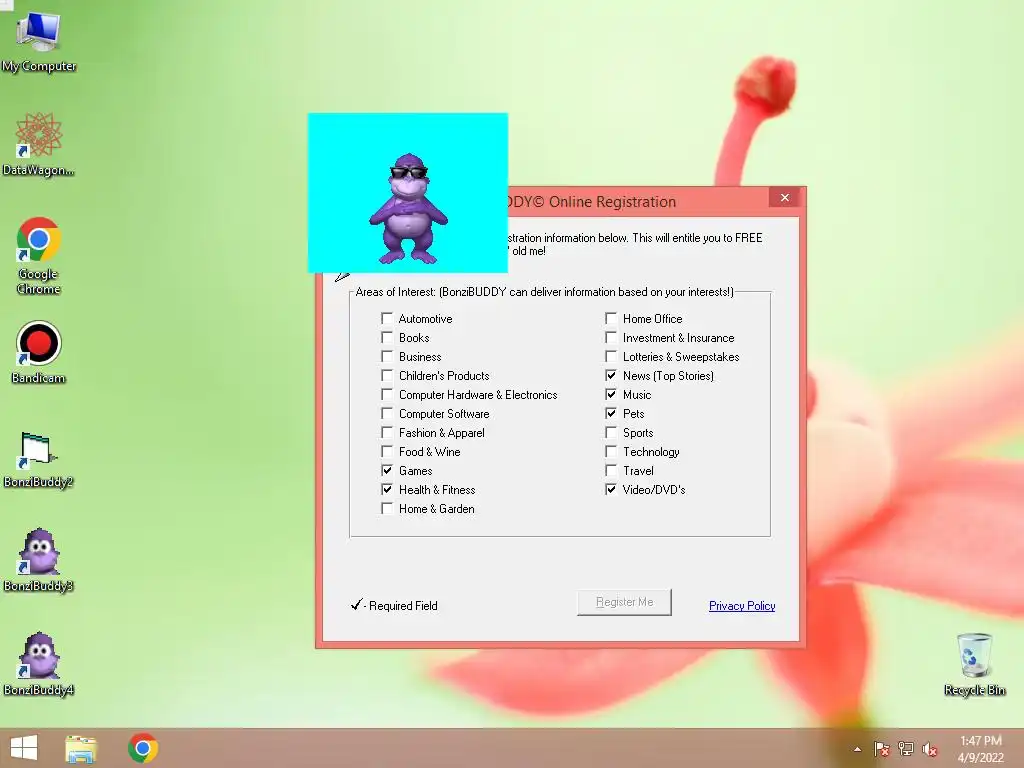Click the Register Me button
The height and width of the screenshot is (768, 1024).
624,602
